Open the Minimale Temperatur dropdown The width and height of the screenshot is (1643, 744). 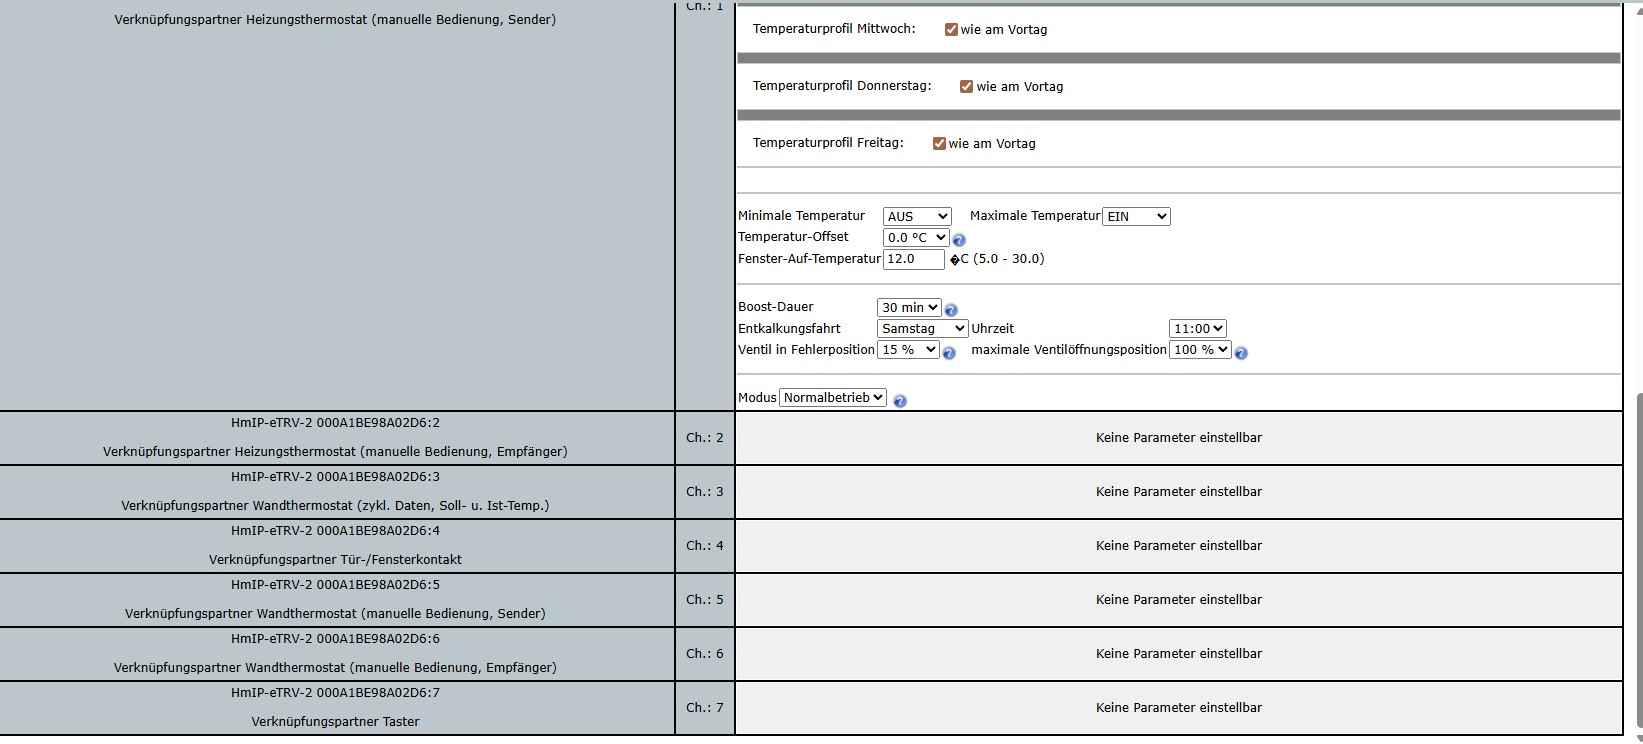(x=916, y=217)
